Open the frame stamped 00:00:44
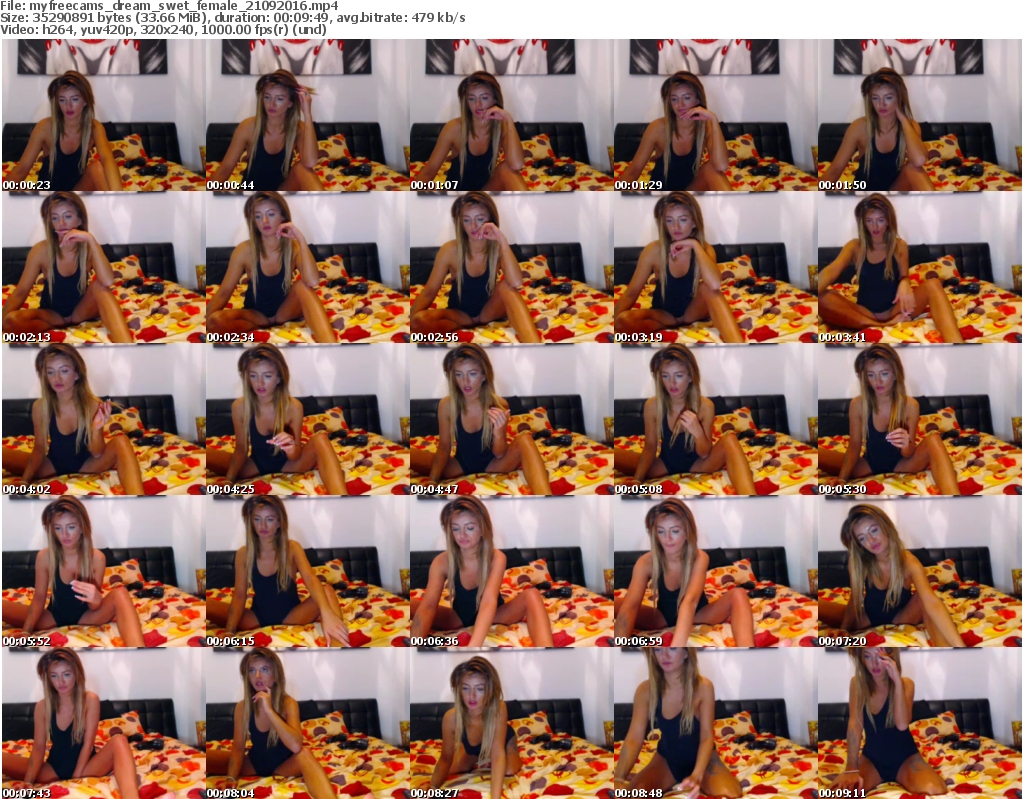The width and height of the screenshot is (1024, 799). coord(308,115)
